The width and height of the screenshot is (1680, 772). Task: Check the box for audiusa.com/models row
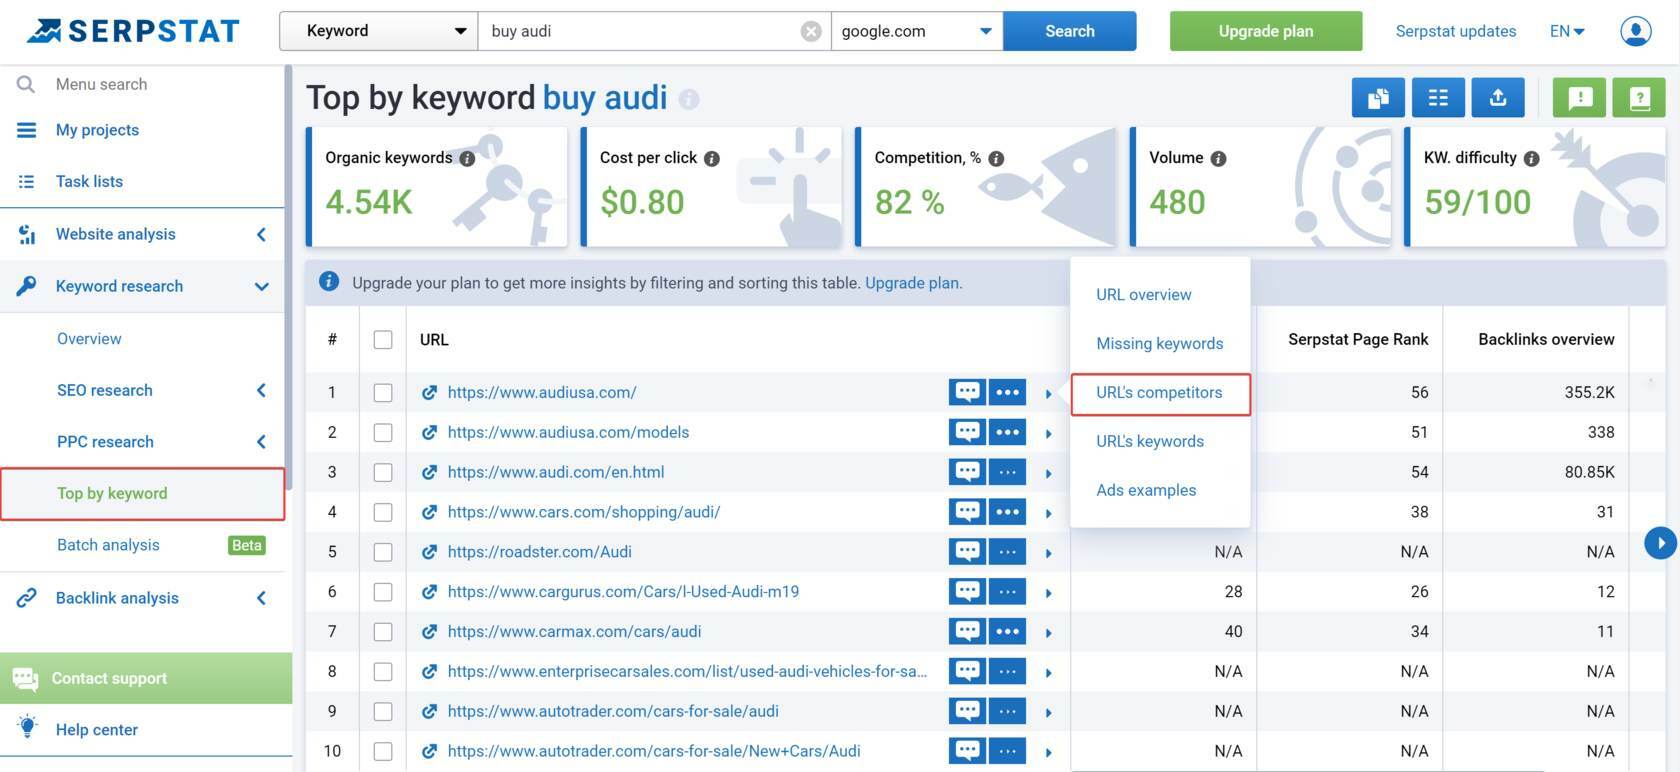coord(383,433)
